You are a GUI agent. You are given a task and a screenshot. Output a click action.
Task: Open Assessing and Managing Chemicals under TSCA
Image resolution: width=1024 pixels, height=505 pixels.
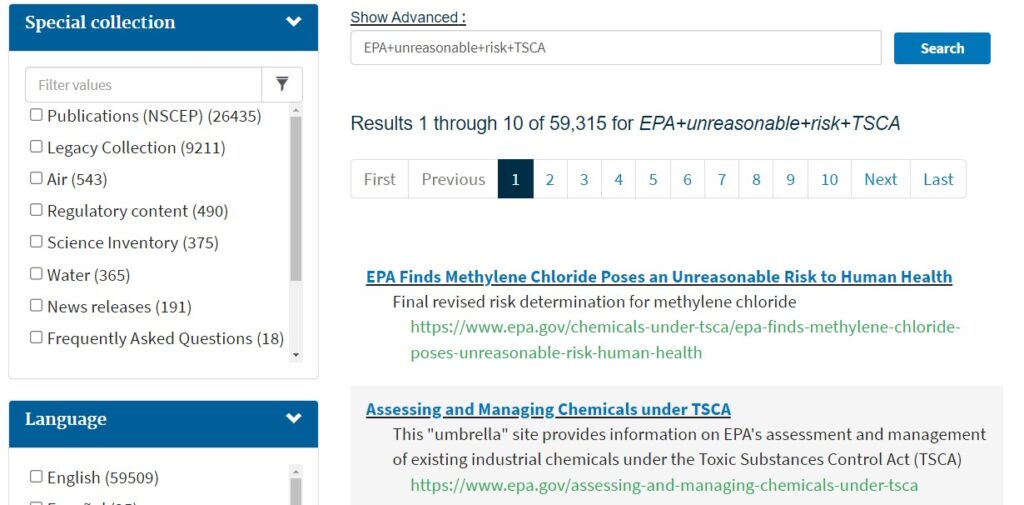pyautogui.click(x=548, y=410)
